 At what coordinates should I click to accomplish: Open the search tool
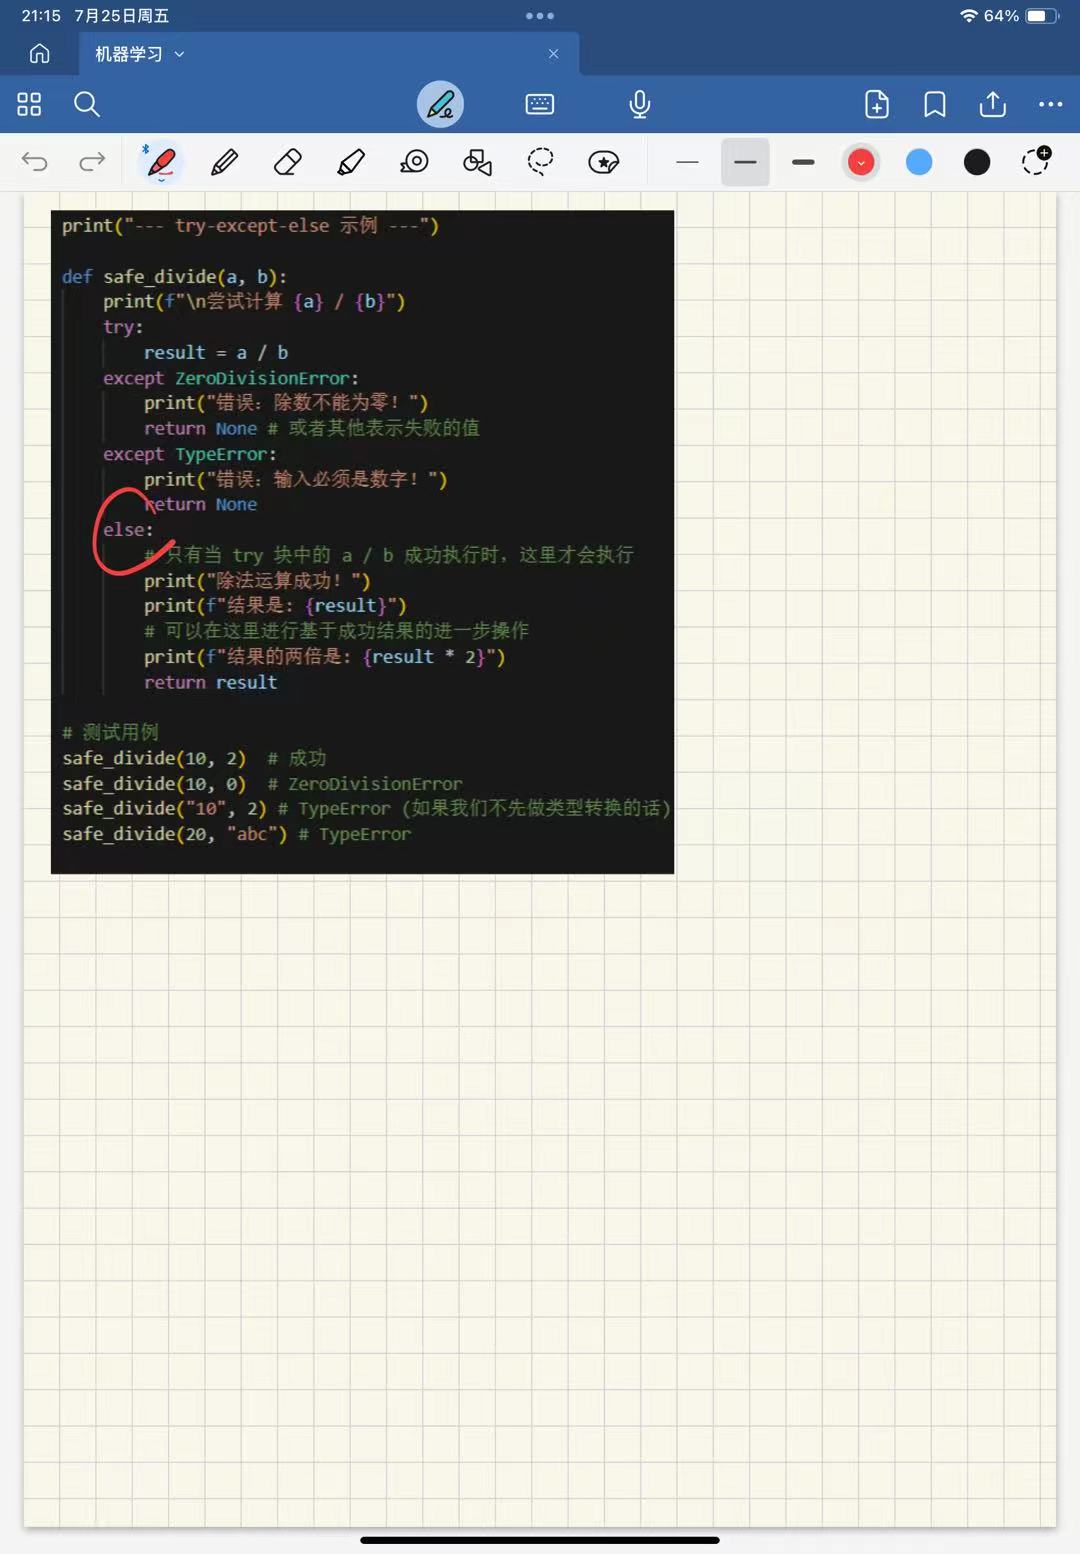click(87, 104)
